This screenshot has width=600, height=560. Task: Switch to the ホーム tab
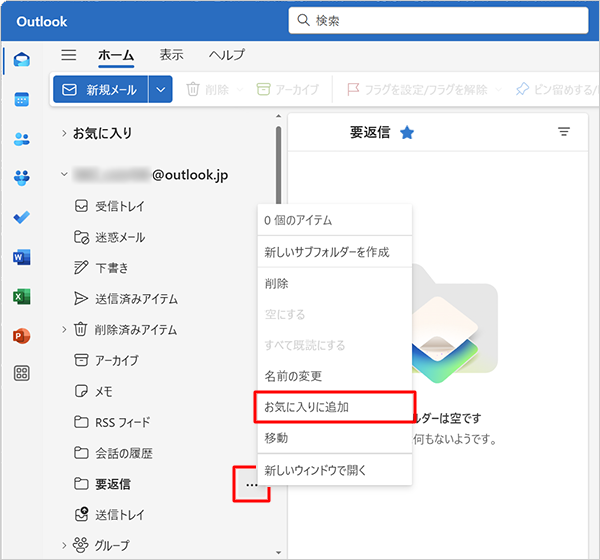pyautogui.click(x=116, y=56)
